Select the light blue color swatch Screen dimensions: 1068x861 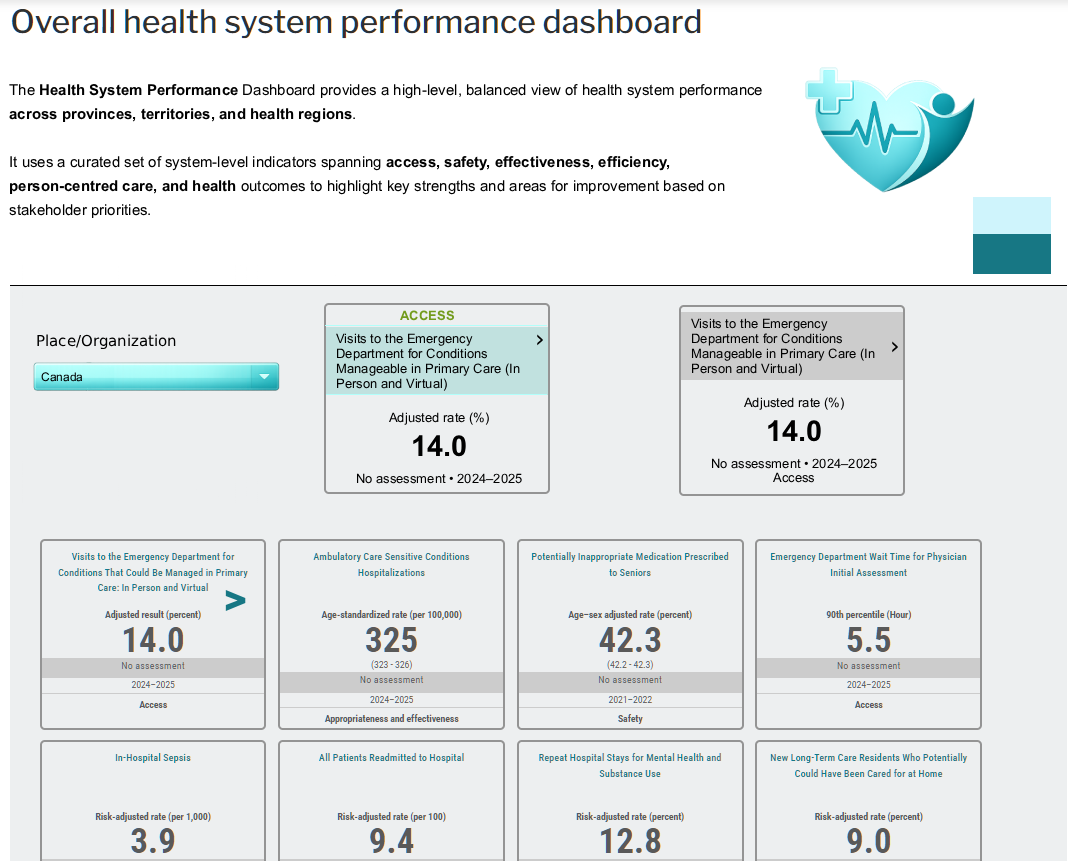pyautogui.click(x=1011, y=215)
